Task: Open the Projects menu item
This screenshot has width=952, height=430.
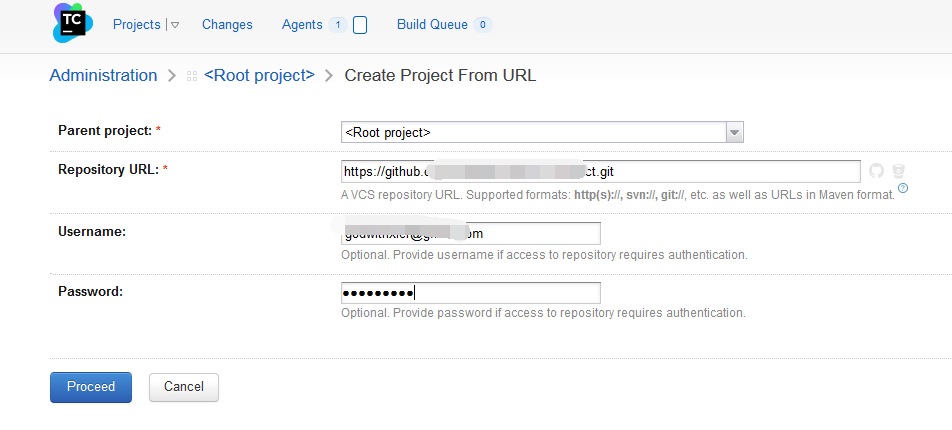Action: (x=137, y=24)
